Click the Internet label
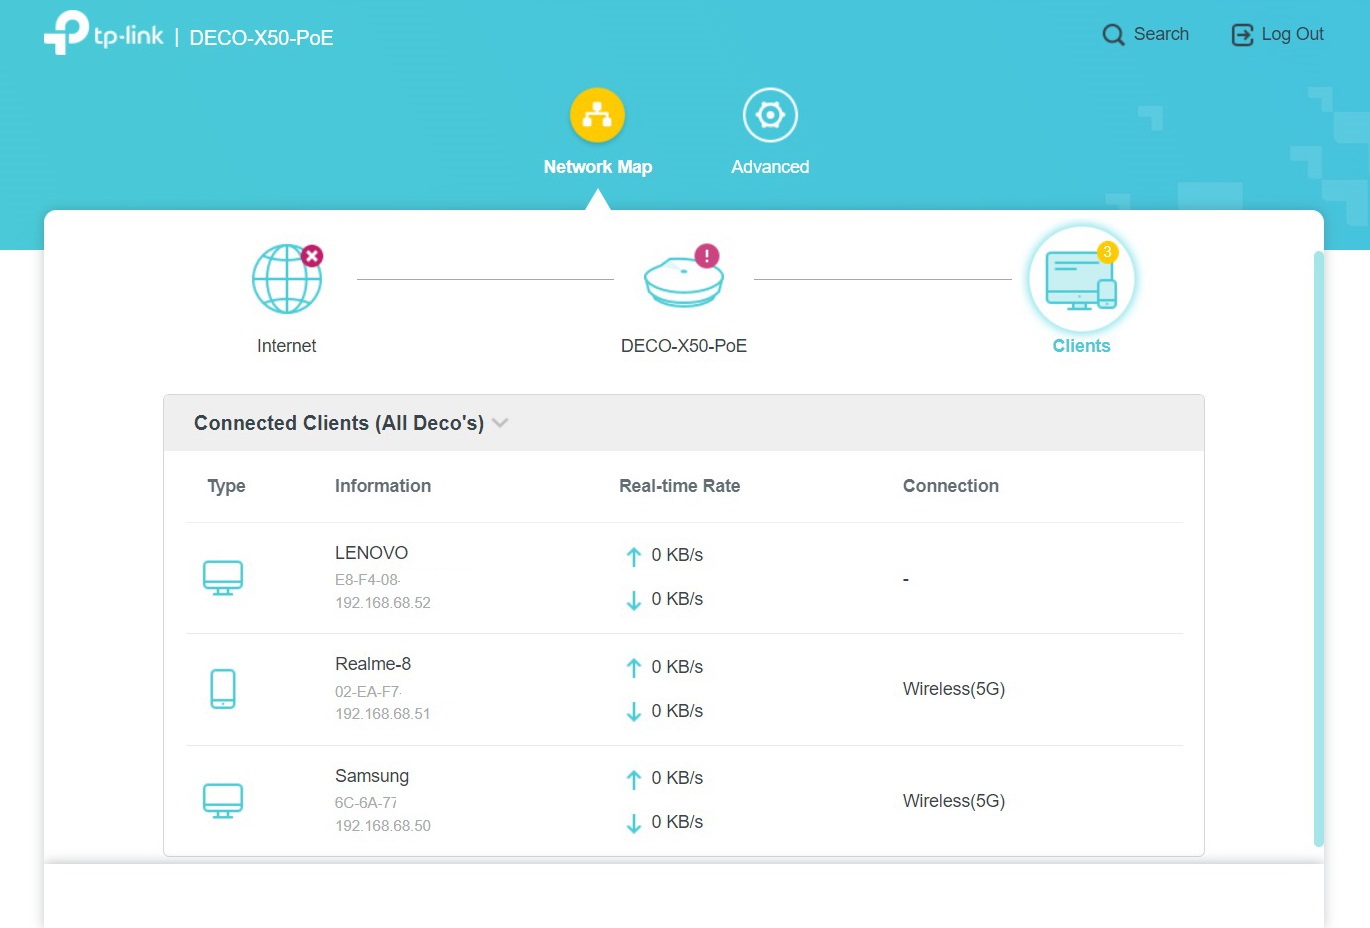Viewport: 1370px width, 928px height. 286,346
